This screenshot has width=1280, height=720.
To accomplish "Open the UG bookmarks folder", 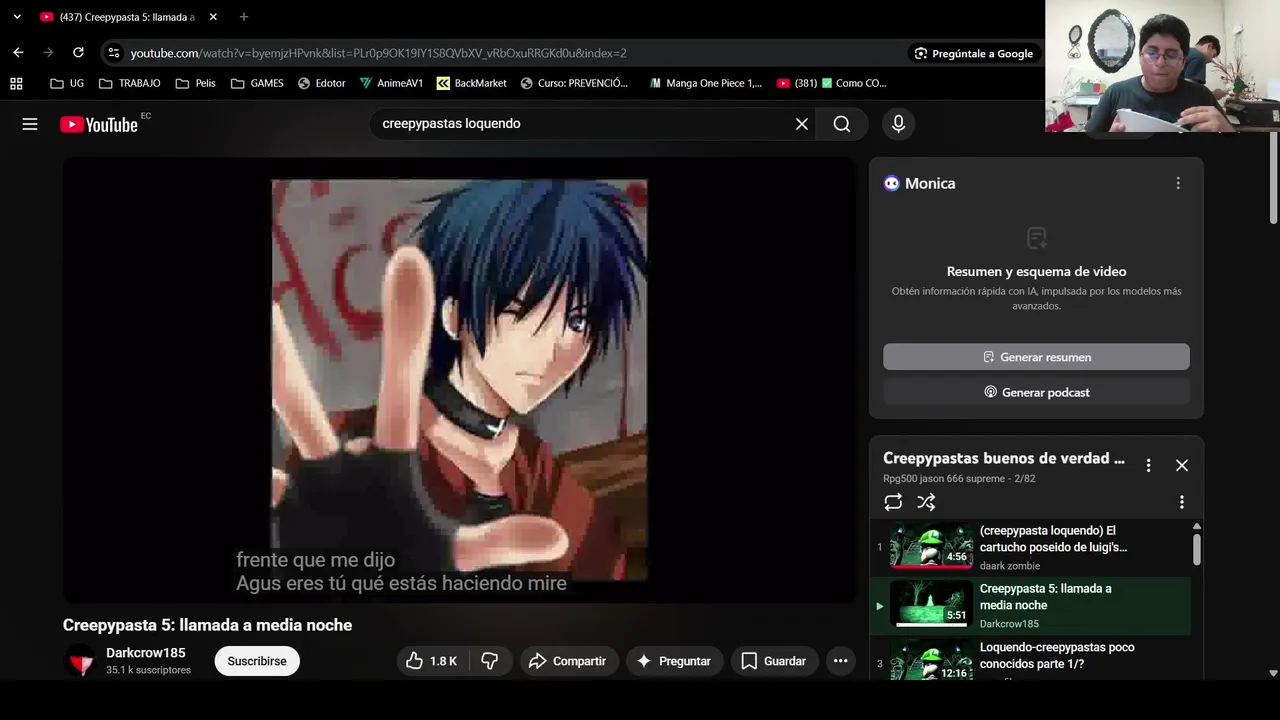I will coord(67,83).
